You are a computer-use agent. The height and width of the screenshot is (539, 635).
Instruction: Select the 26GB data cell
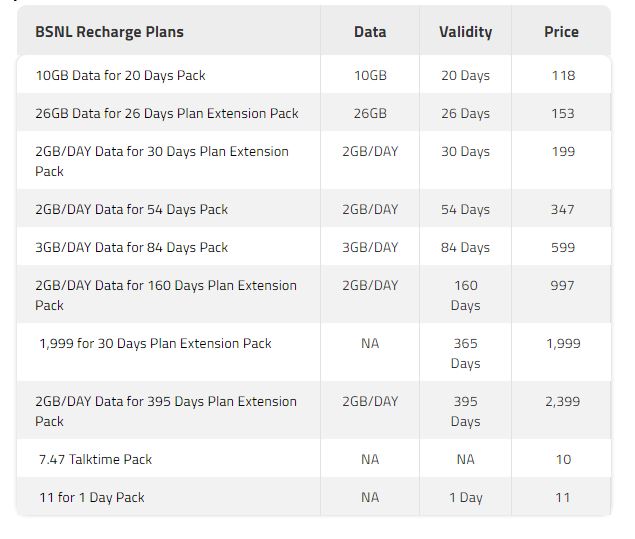[x=370, y=113]
